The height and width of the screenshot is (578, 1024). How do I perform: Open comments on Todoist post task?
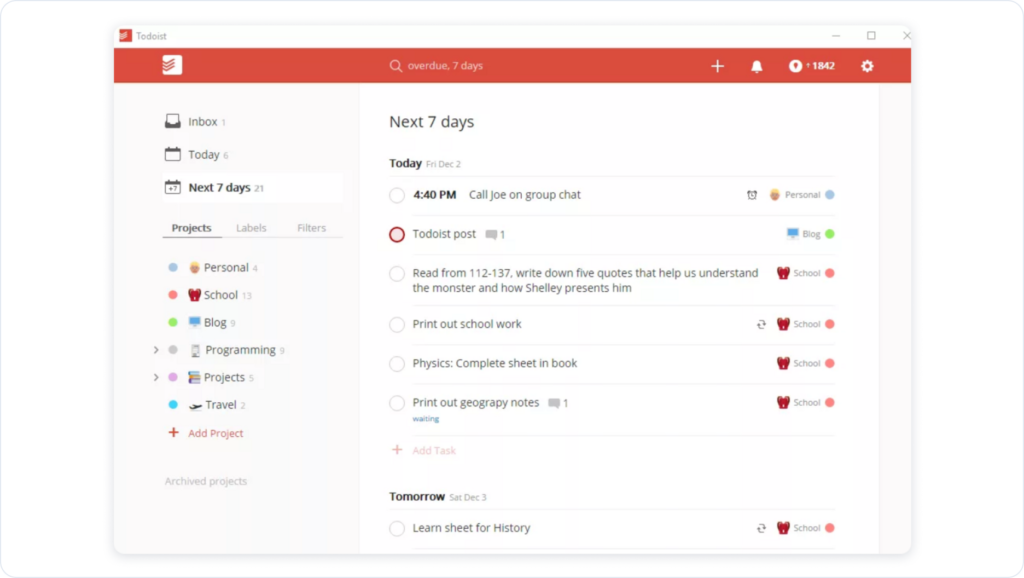pos(495,234)
